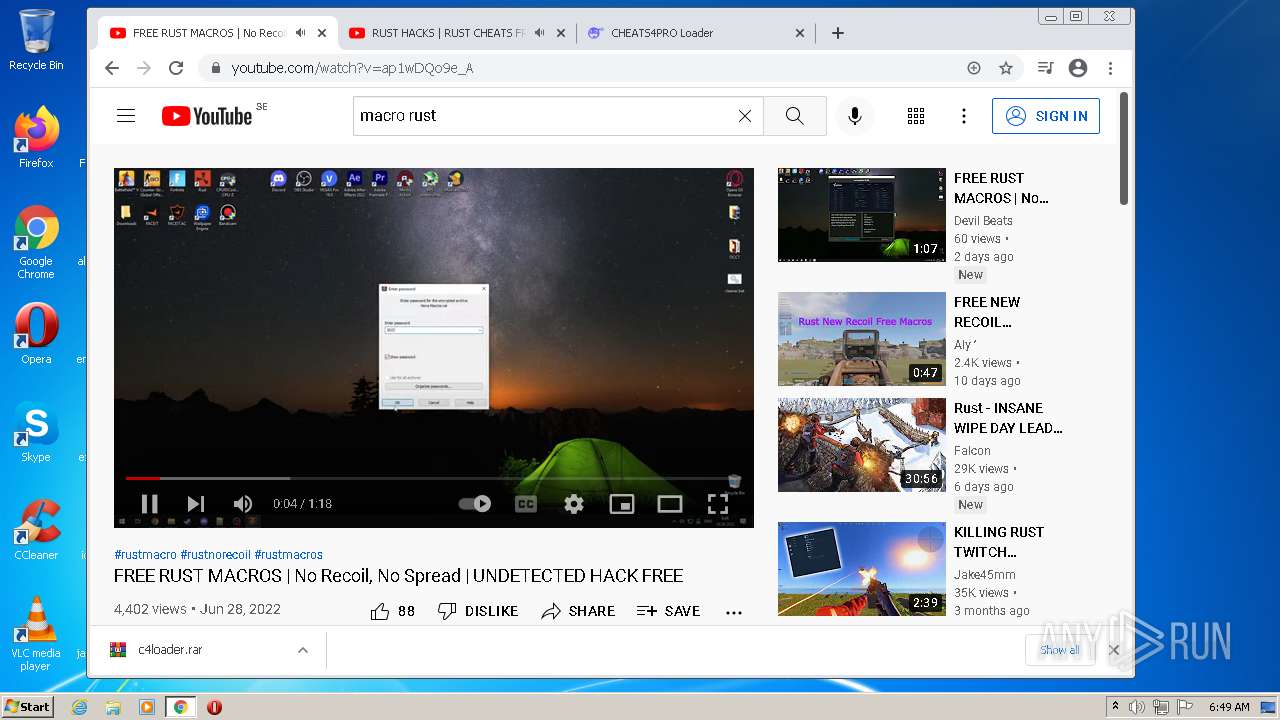The width and height of the screenshot is (1280, 720).
Task: Show all downloads
Action: (1059, 650)
